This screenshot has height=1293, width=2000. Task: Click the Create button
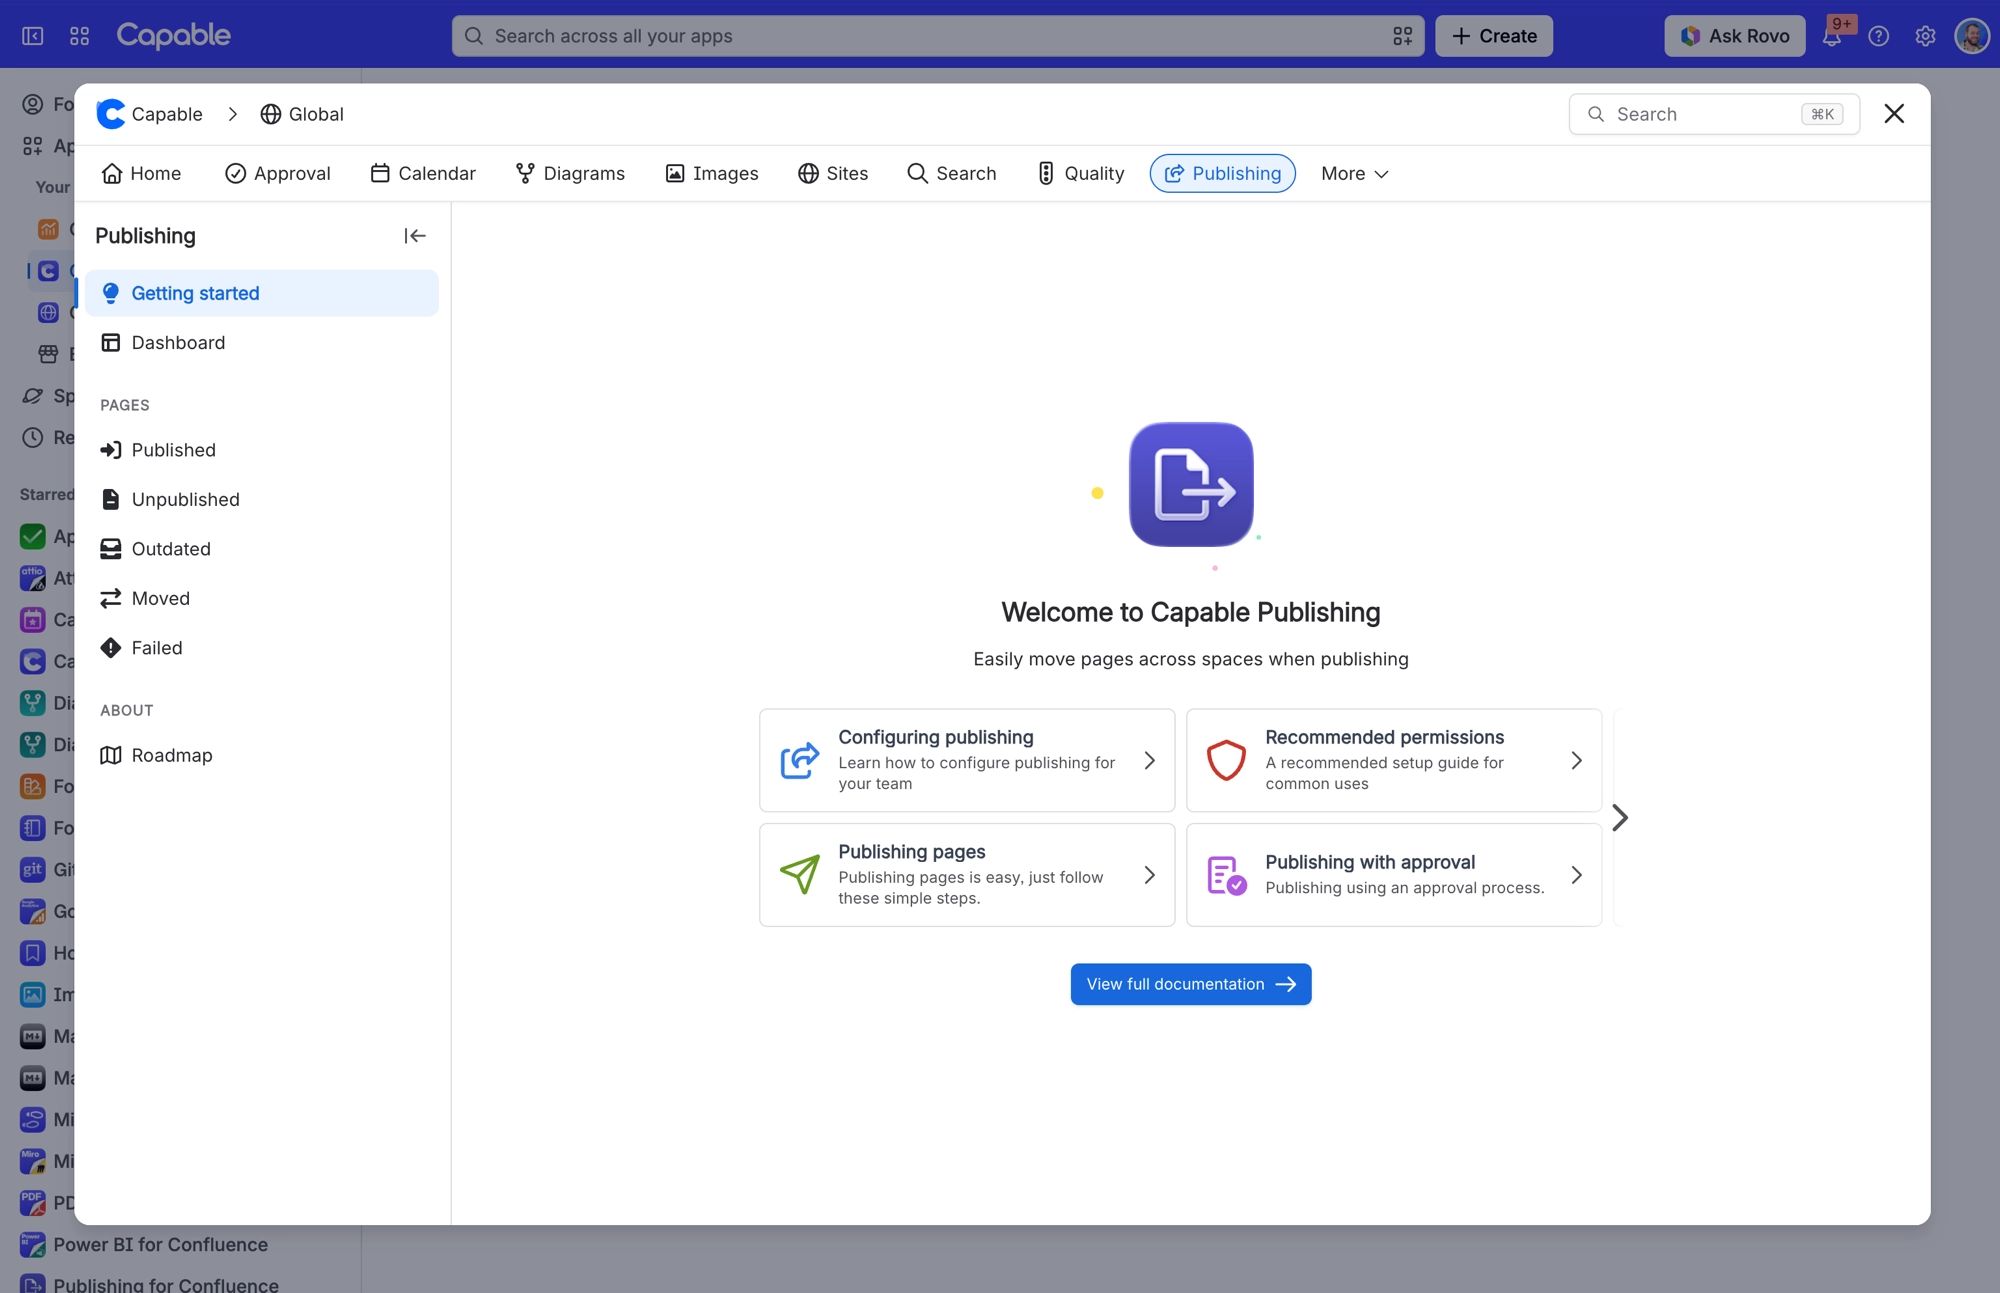pos(1494,36)
